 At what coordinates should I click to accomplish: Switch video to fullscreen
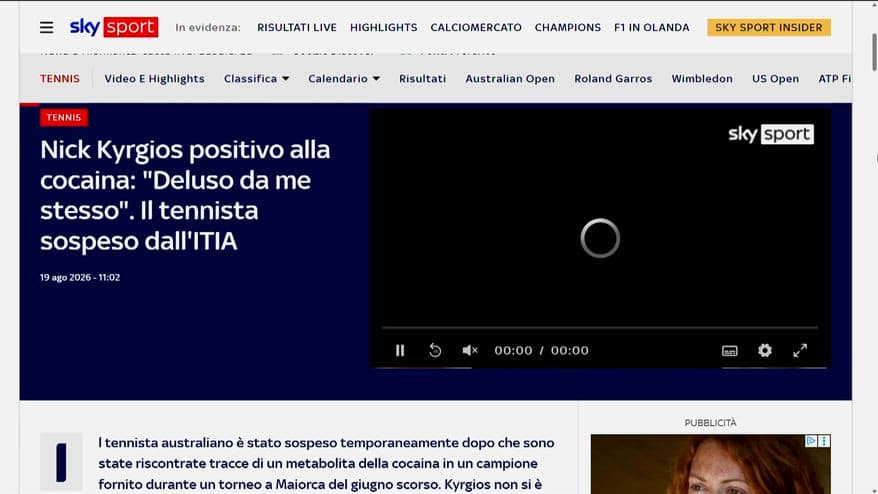[x=800, y=351]
